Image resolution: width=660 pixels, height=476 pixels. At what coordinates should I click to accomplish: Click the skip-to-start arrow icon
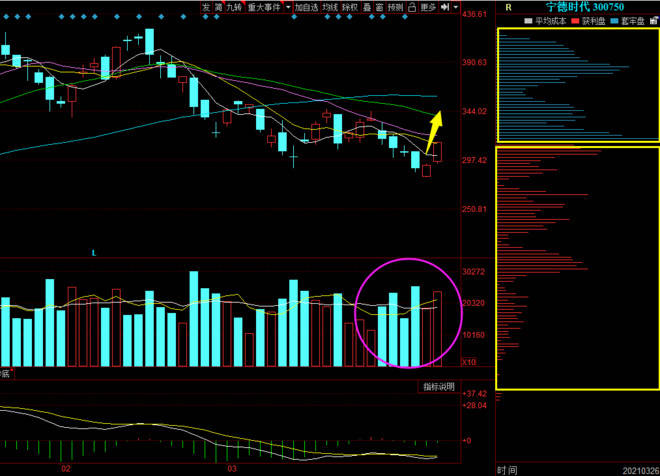pyautogui.click(x=445, y=7)
